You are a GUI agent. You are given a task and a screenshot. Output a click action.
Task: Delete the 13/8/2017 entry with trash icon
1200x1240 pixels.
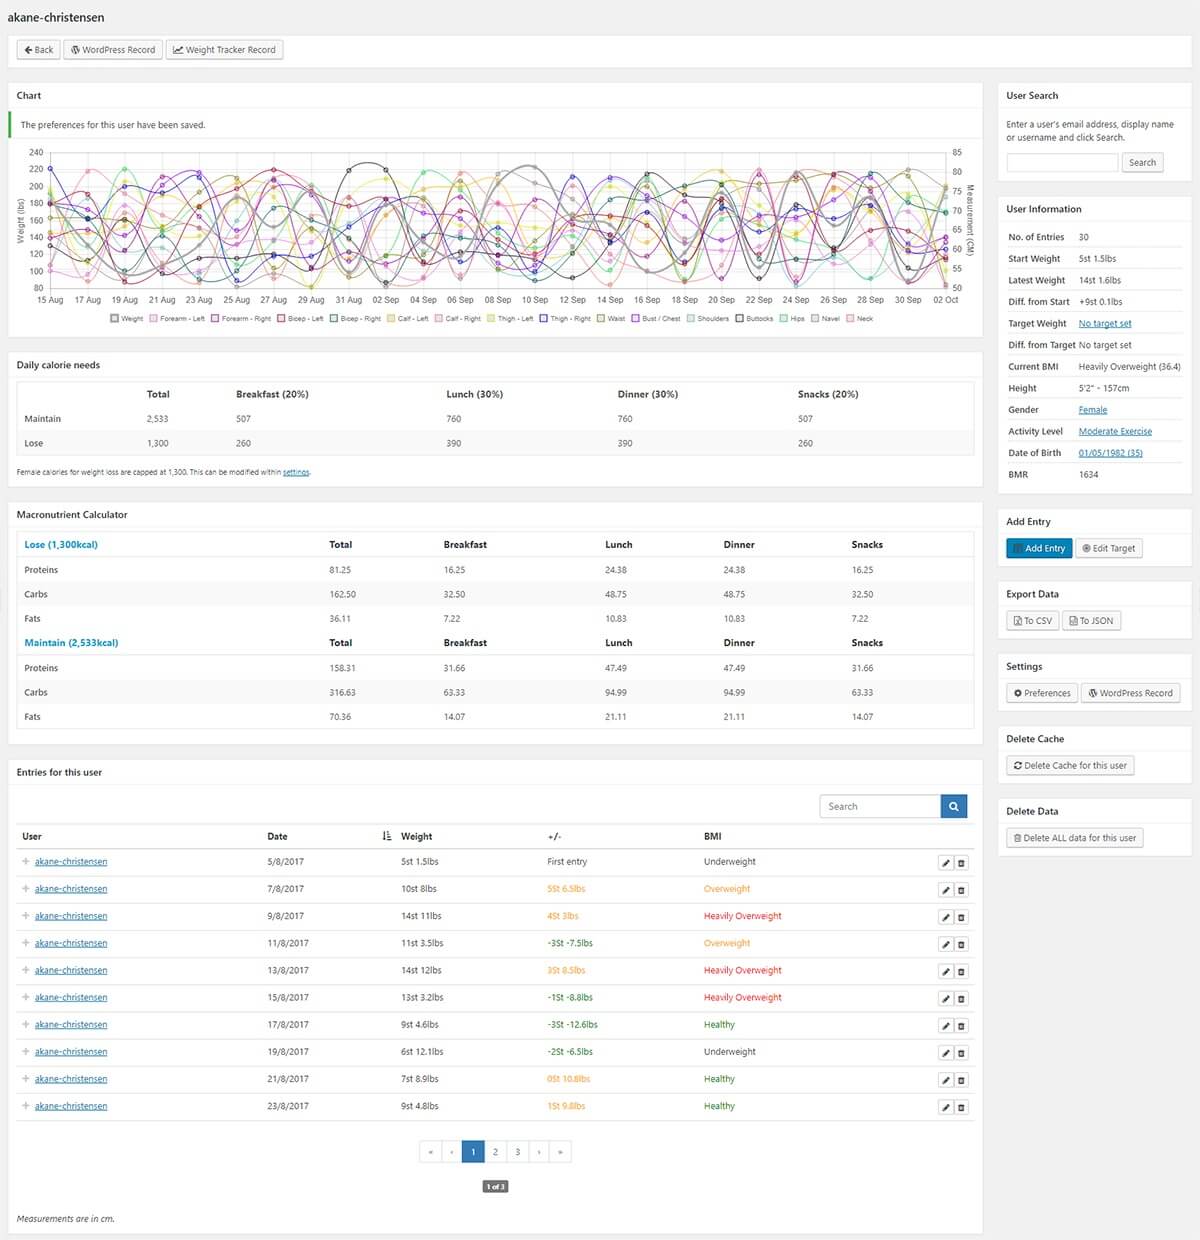[x=961, y=971]
